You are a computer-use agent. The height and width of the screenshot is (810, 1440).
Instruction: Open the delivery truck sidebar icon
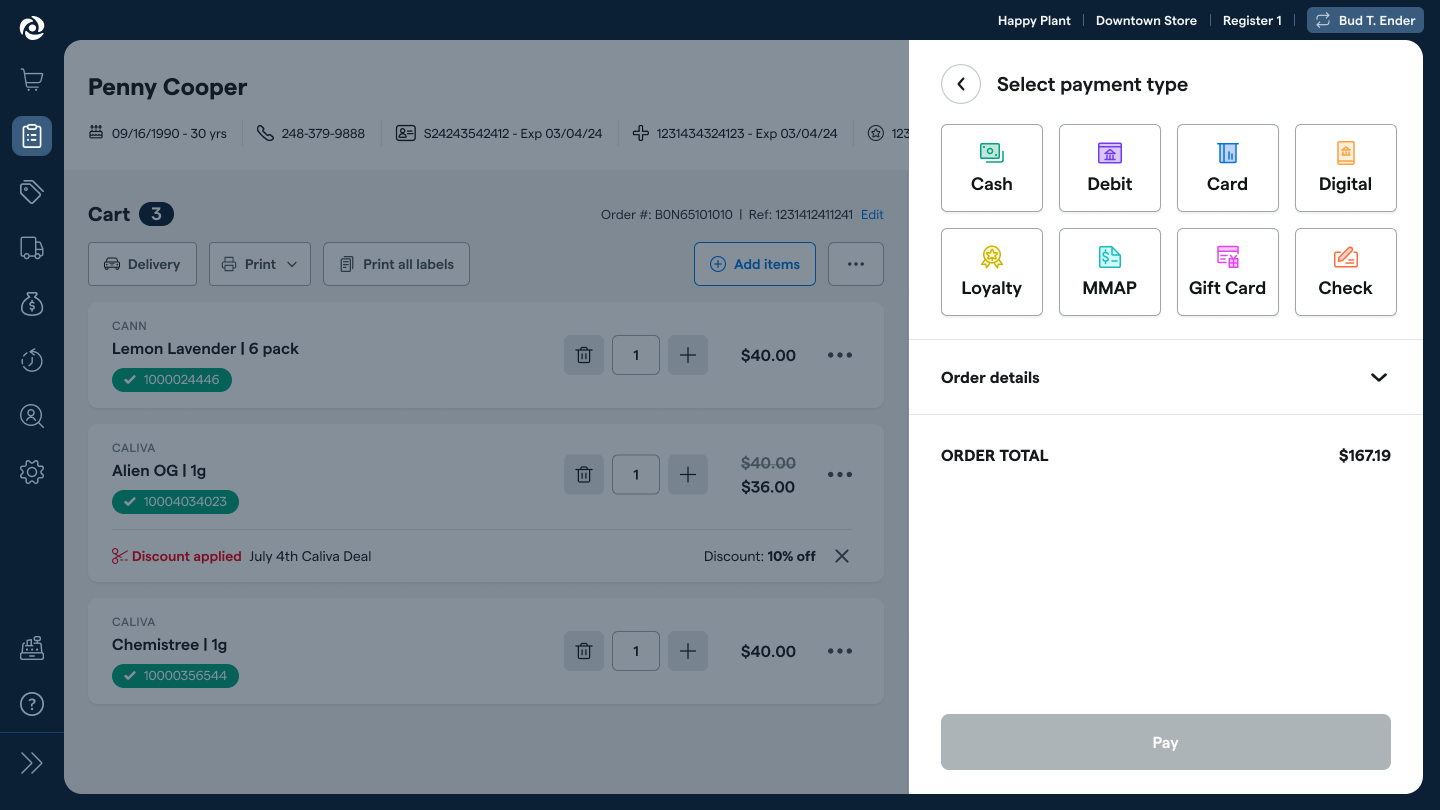pyautogui.click(x=32, y=248)
